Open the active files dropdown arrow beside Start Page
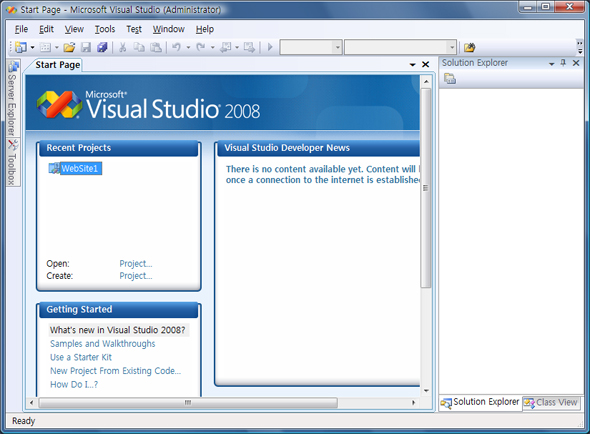The width and height of the screenshot is (590, 434). point(412,65)
